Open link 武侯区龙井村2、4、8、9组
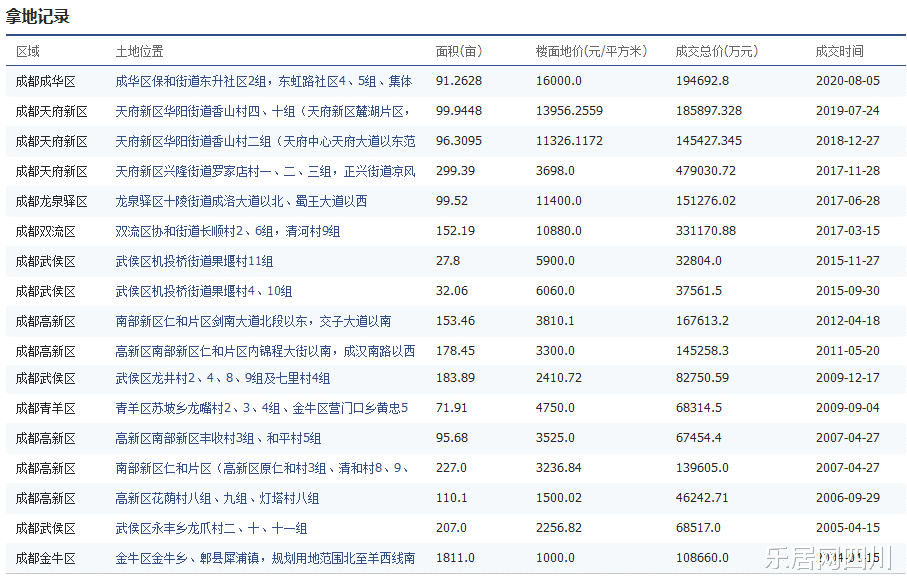 (x=223, y=379)
